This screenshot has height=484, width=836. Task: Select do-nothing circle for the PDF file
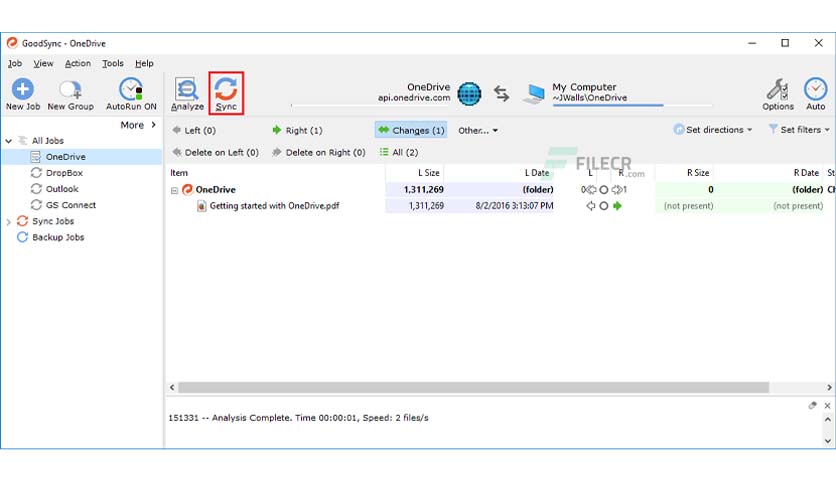604,206
